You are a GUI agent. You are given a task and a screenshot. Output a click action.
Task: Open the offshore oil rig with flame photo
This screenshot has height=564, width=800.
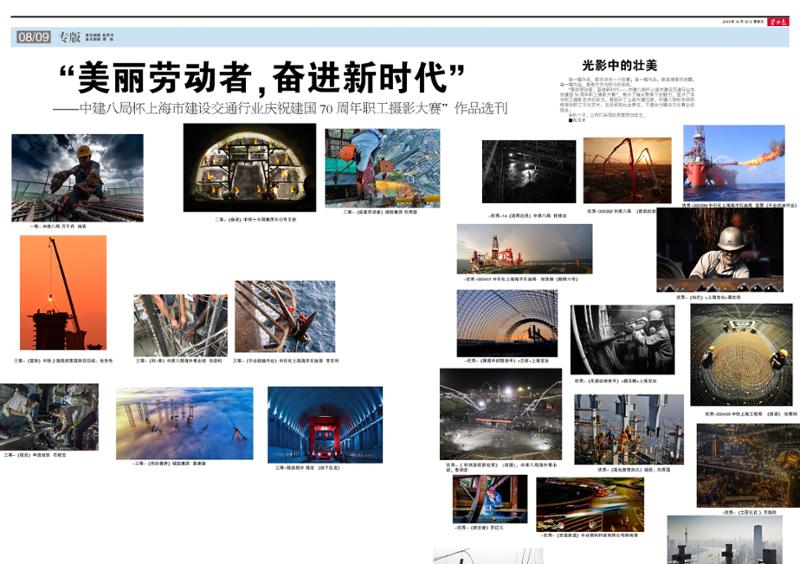[733, 162]
